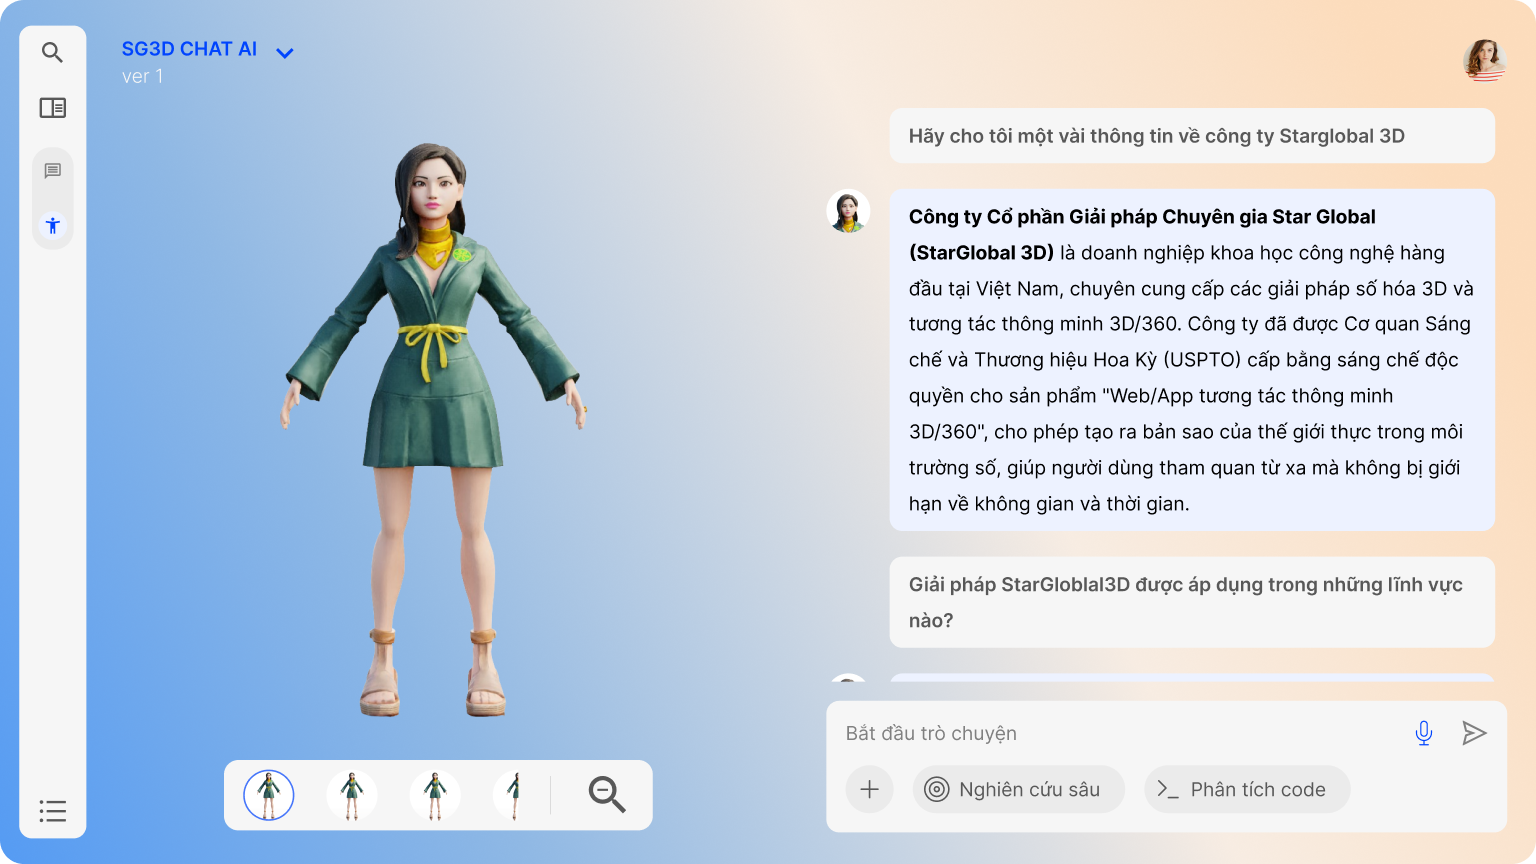
Task: Open the side panel layout icon
Action: pyautogui.click(x=52, y=108)
